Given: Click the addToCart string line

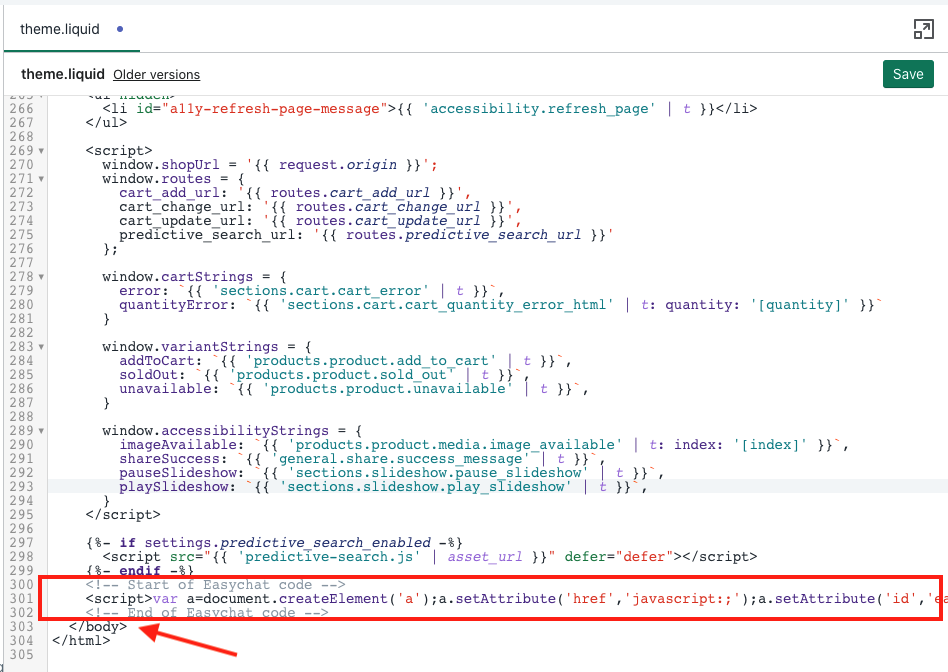Looking at the screenshot, I should [345, 361].
